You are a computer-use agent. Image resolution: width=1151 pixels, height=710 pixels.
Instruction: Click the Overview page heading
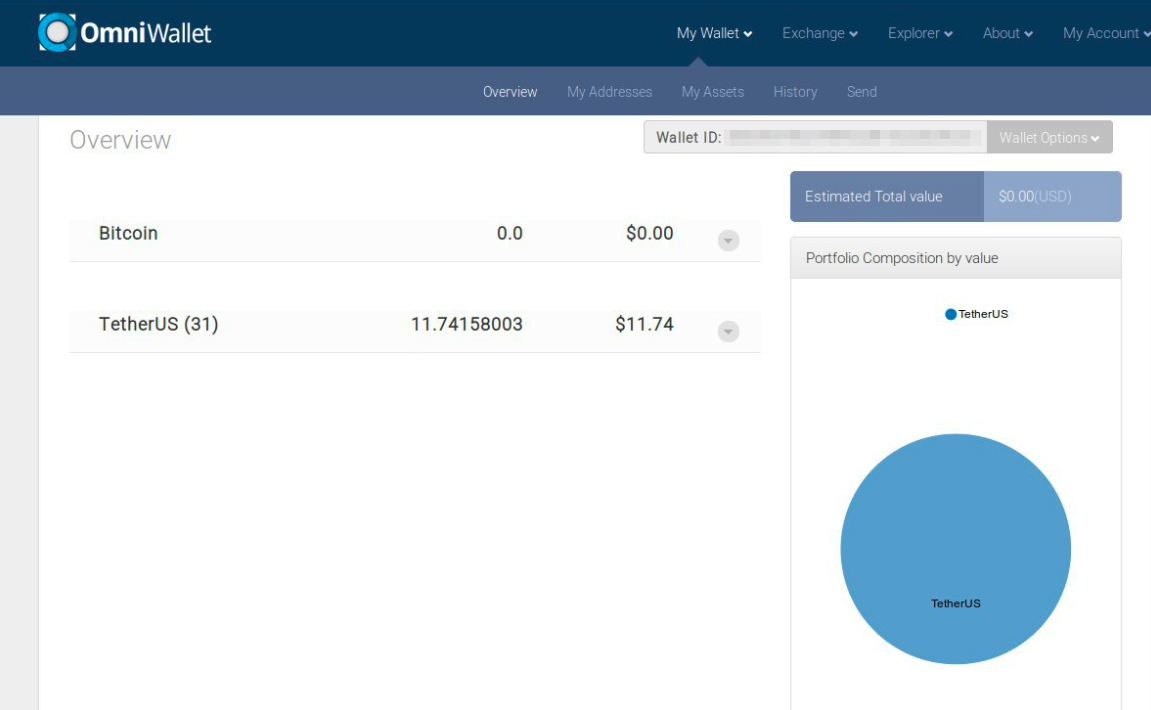point(120,140)
